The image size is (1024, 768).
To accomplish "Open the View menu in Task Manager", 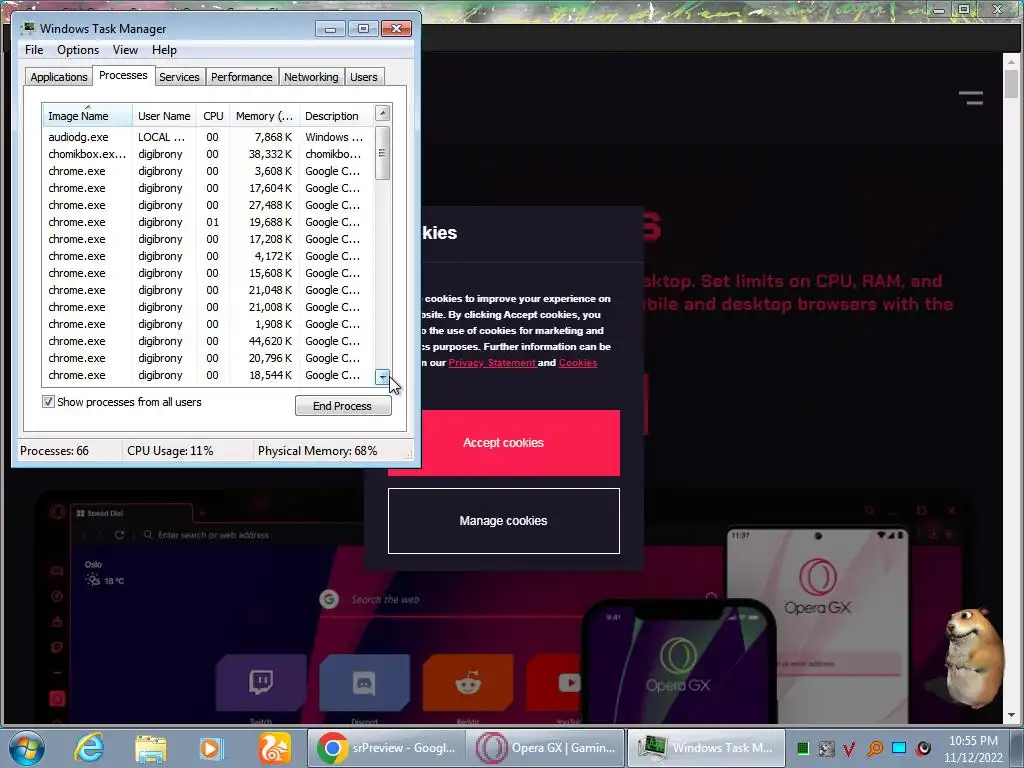I will [x=125, y=50].
